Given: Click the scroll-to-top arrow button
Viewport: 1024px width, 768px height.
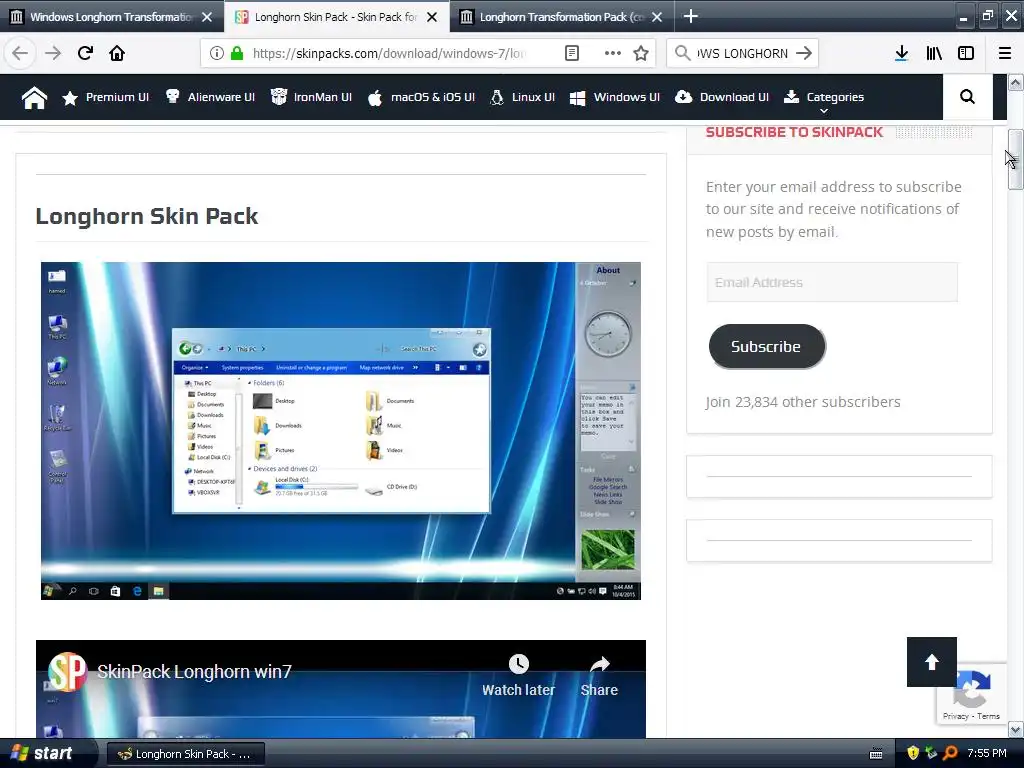Looking at the screenshot, I should pyautogui.click(x=932, y=662).
